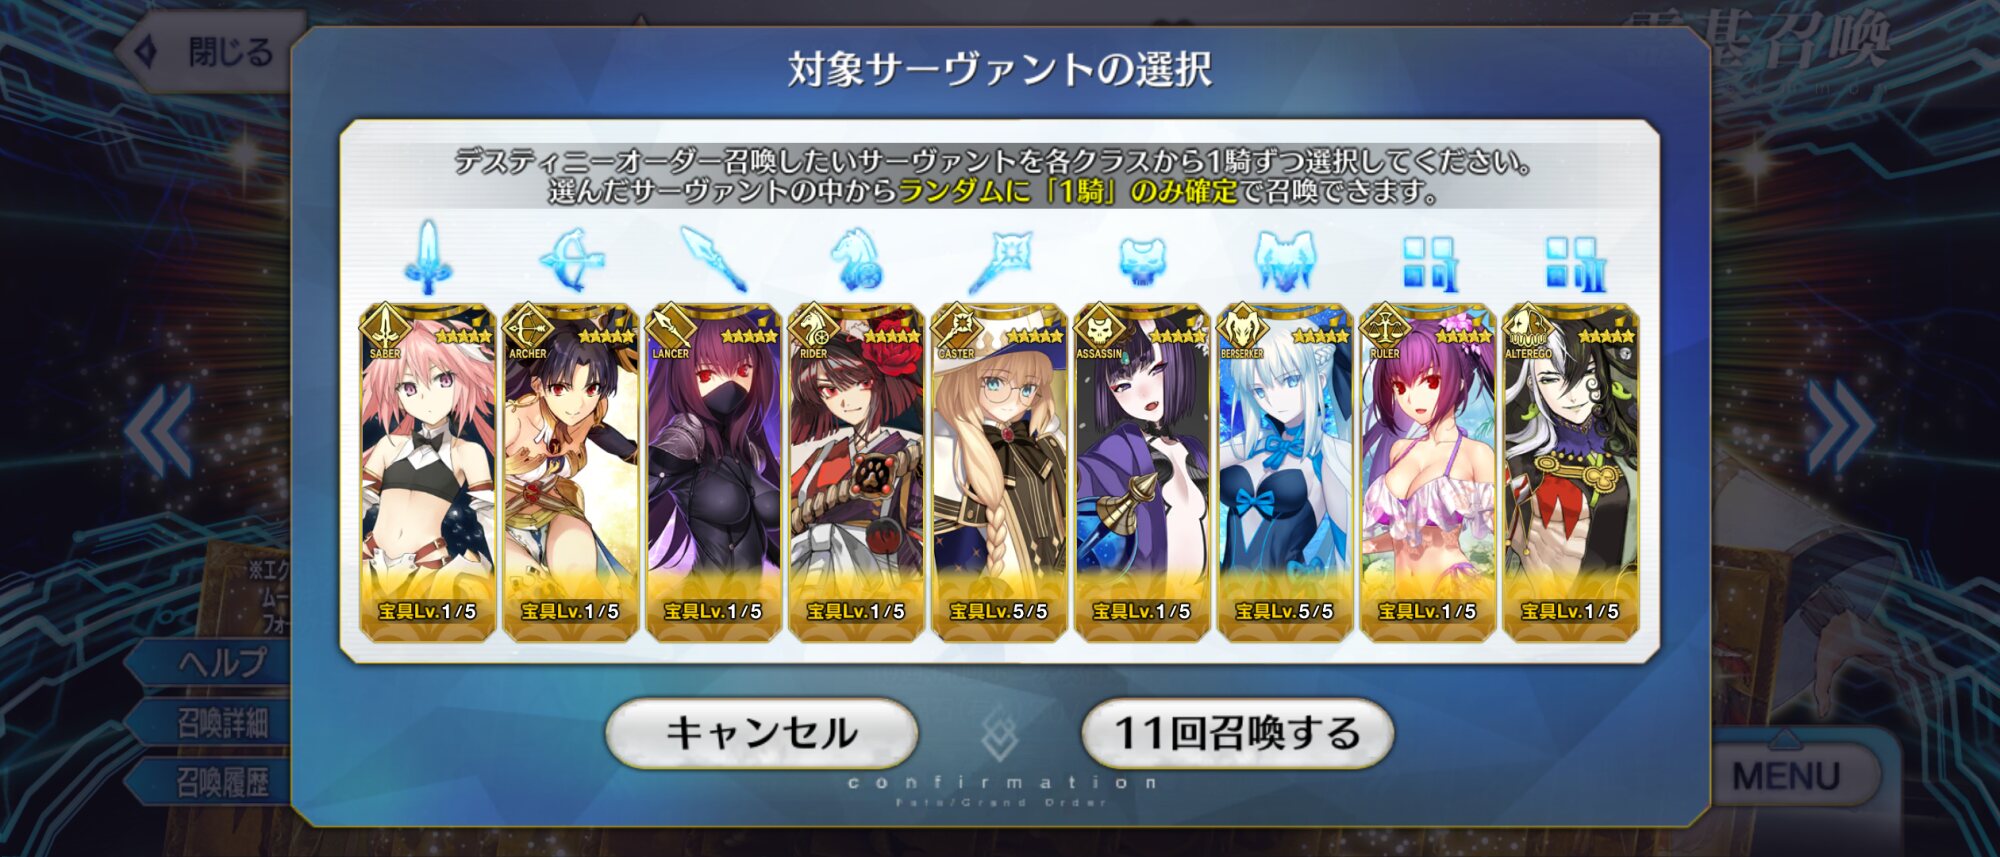
Task: Go to previous page with left arrows
Action: point(159,429)
